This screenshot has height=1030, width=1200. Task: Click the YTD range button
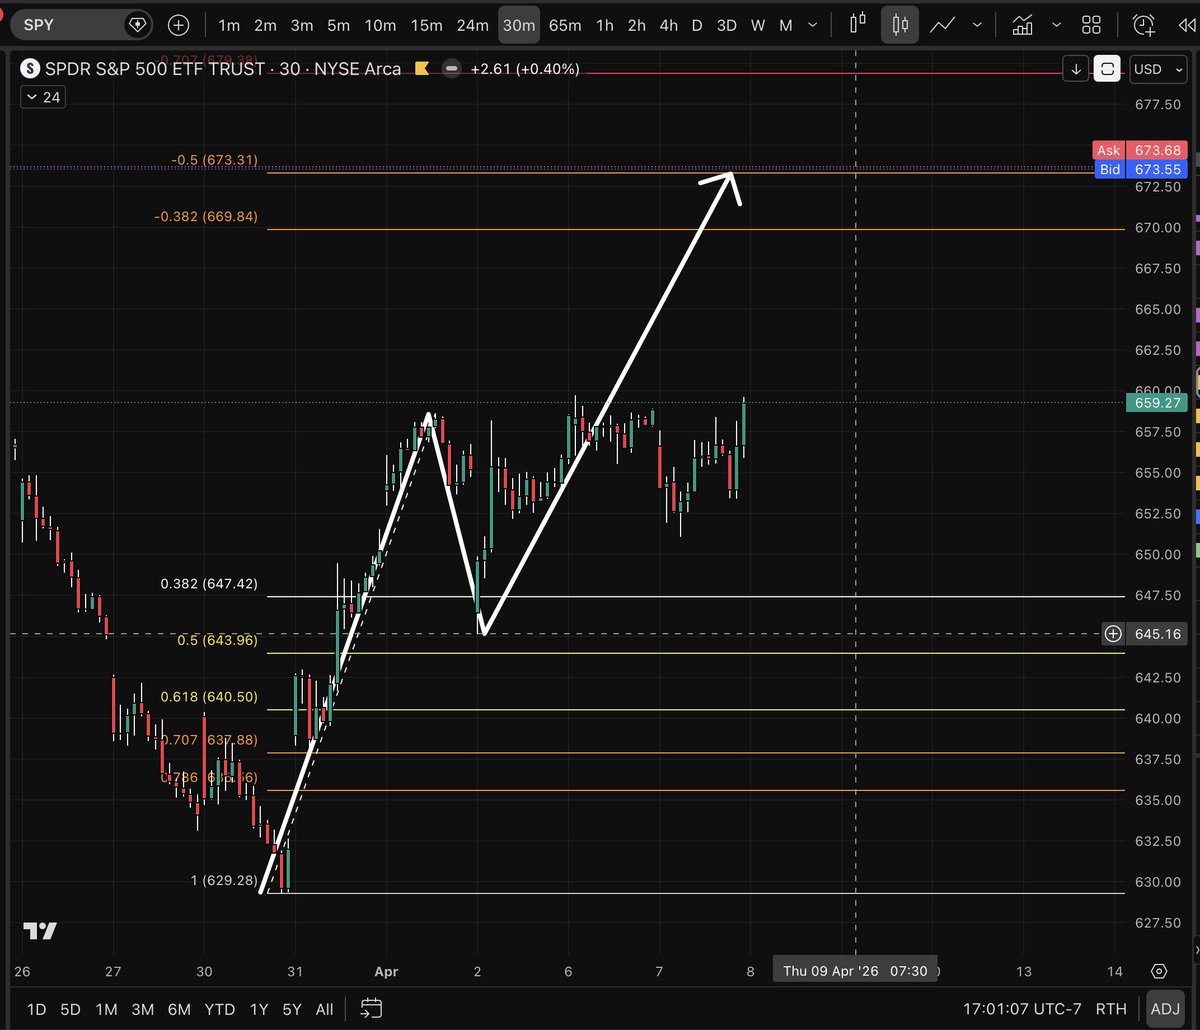[x=219, y=1009]
